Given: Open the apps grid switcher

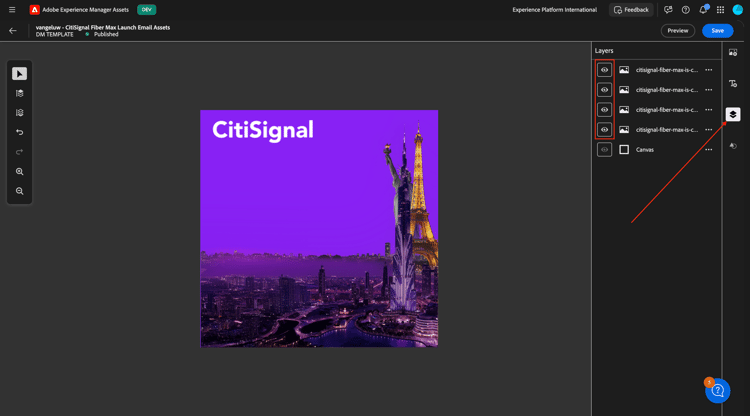Looking at the screenshot, I should [x=720, y=10].
